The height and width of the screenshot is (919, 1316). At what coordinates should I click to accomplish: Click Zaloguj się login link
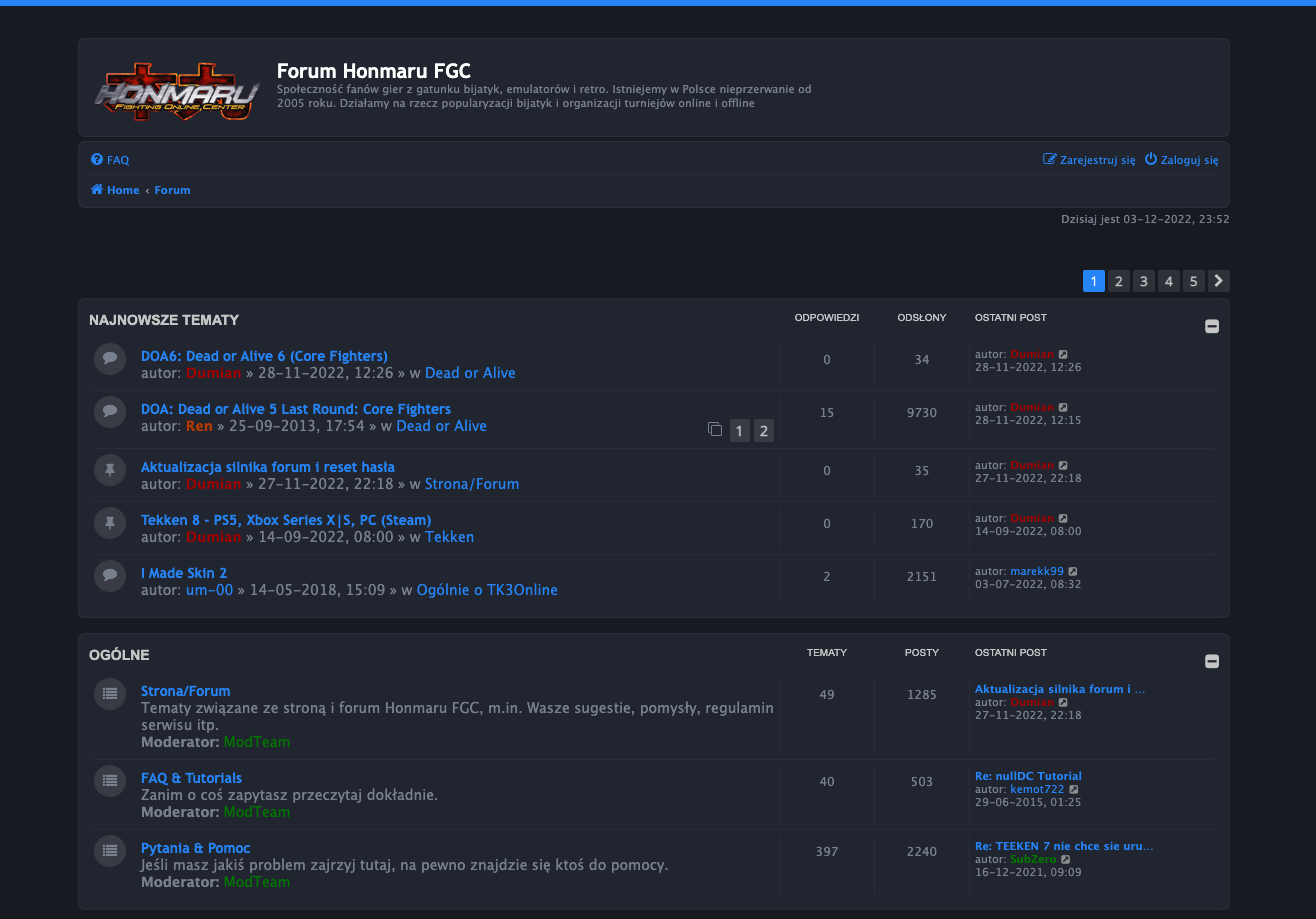tap(1181, 159)
